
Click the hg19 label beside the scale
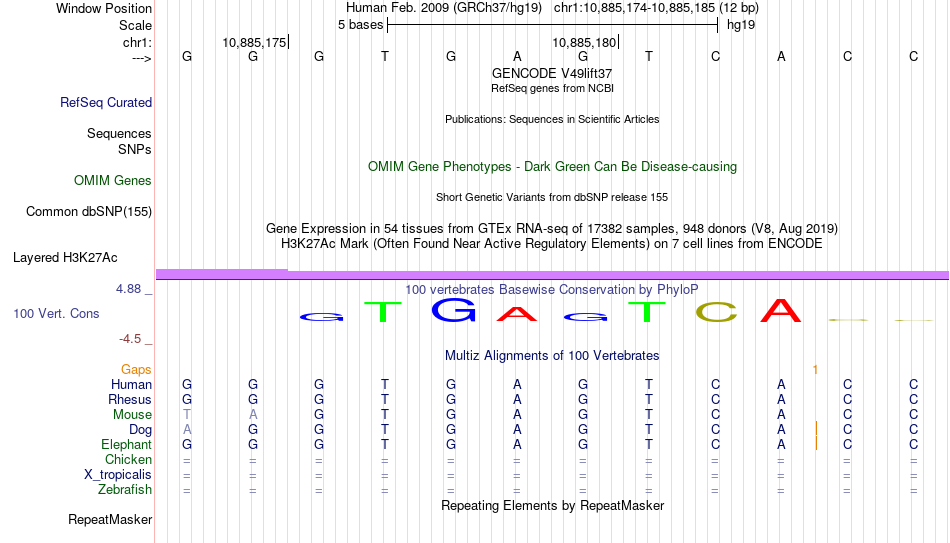(x=741, y=25)
